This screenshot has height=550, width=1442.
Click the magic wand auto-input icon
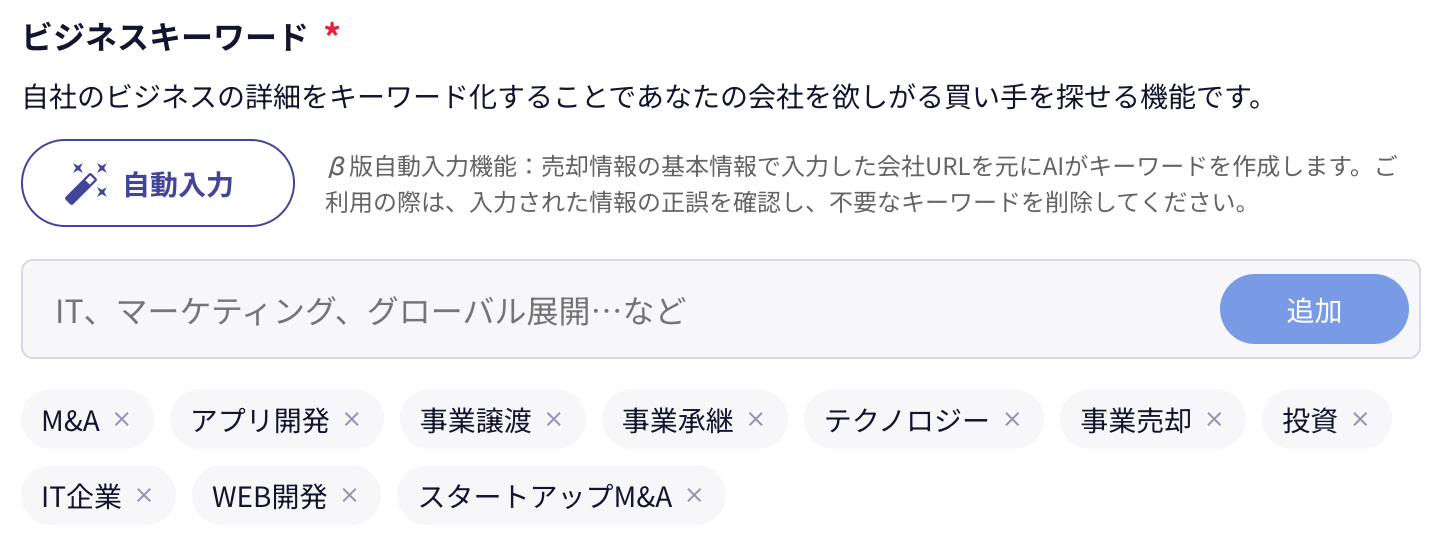point(86,184)
